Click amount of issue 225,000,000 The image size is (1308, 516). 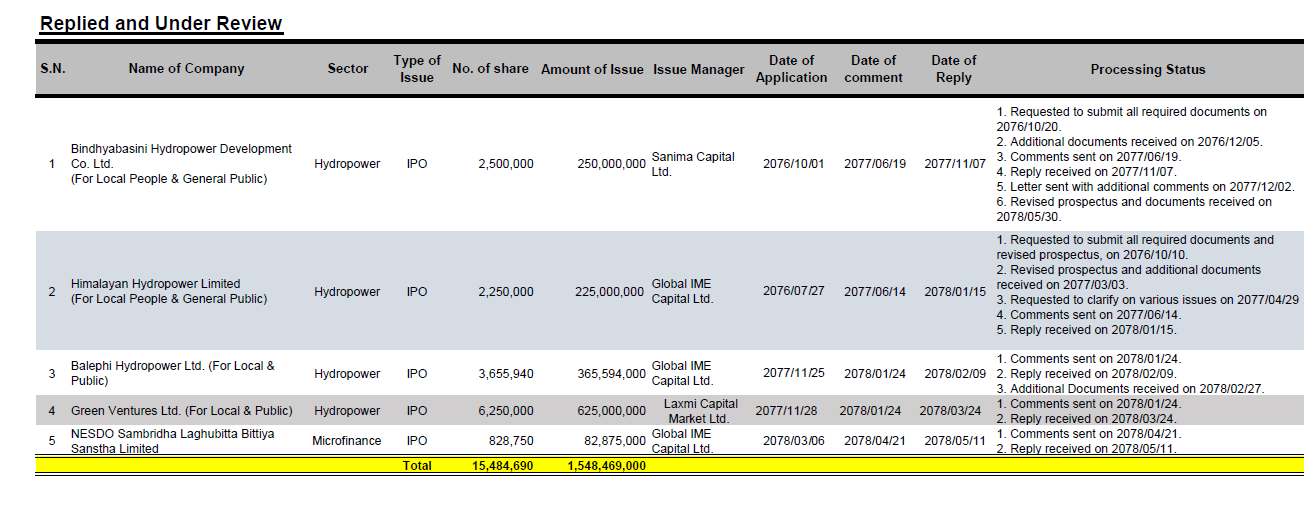coord(611,292)
